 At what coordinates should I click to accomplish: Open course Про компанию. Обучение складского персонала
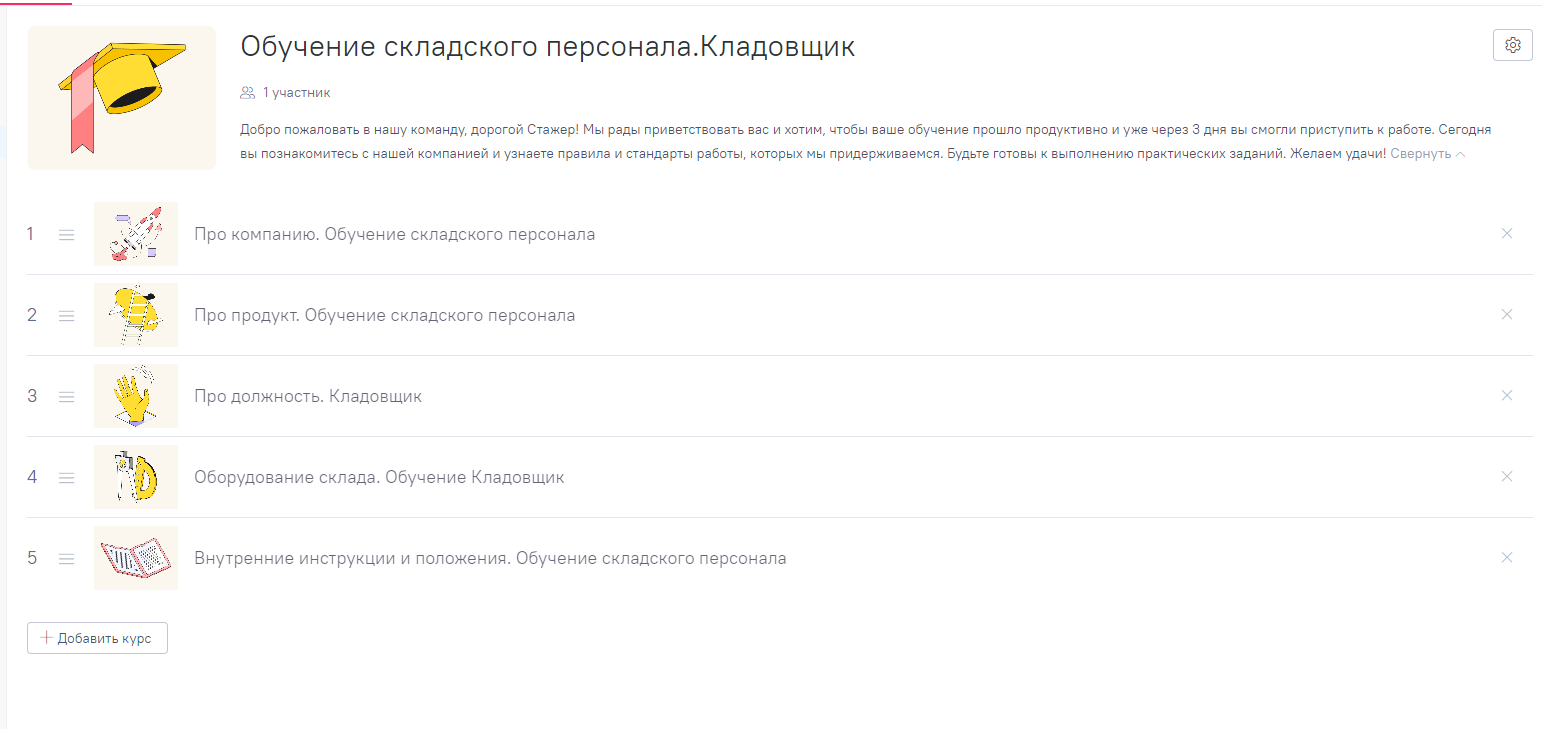(x=395, y=235)
